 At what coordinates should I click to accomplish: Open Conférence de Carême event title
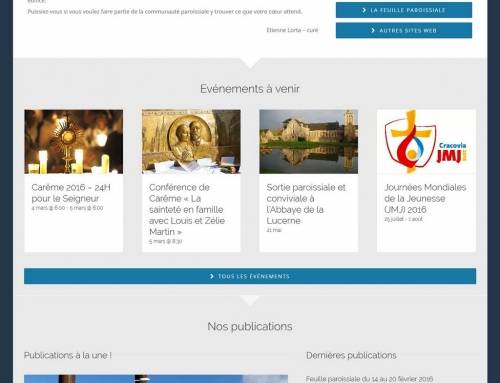click(187, 209)
